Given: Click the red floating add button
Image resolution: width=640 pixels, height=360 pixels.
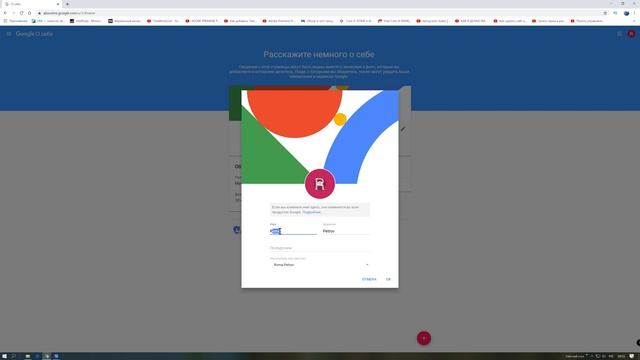Looking at the screenshot, I should pyautogui.click(x=424, y=338).
